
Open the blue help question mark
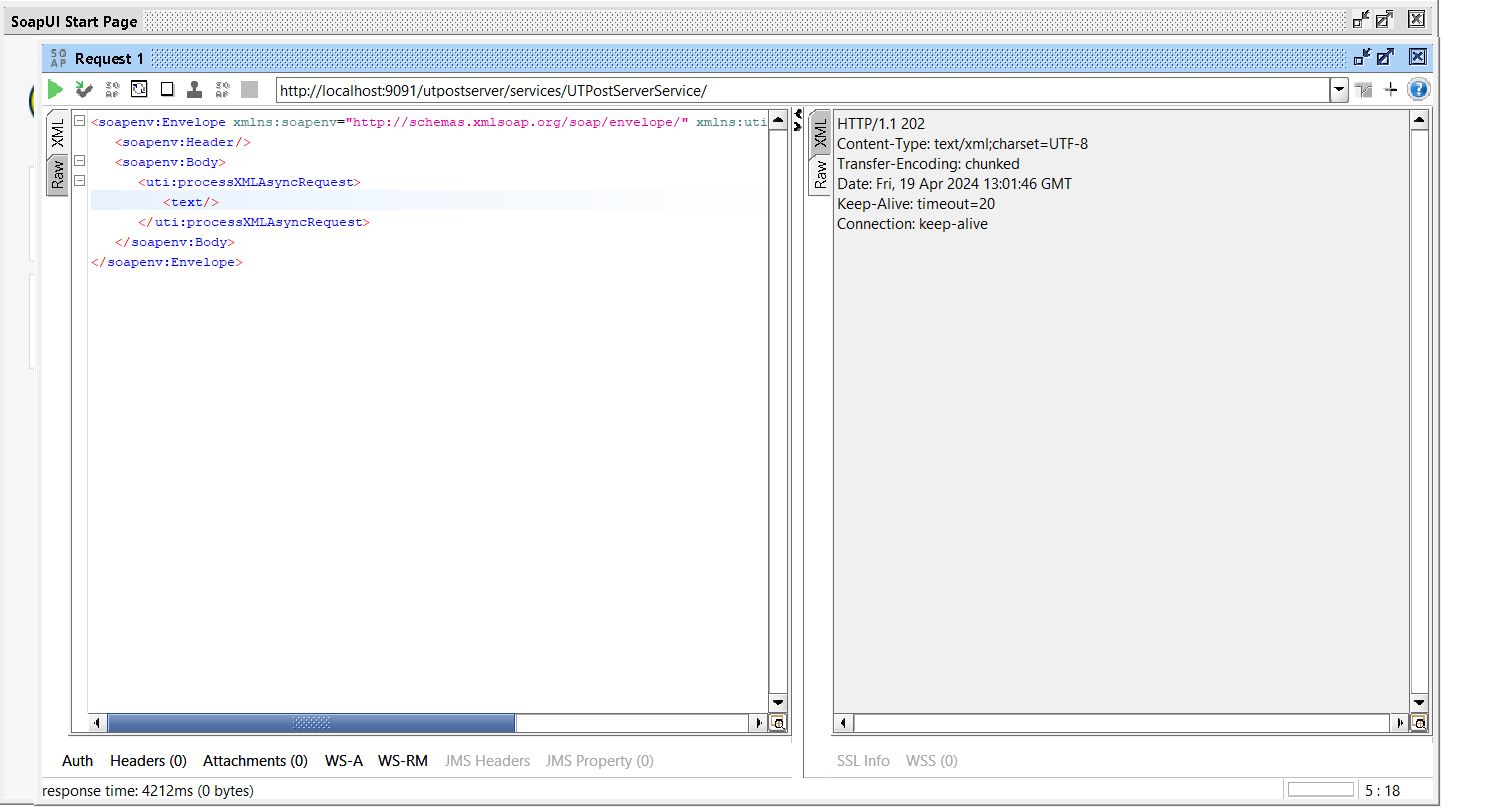click(x=1418, y=90)
